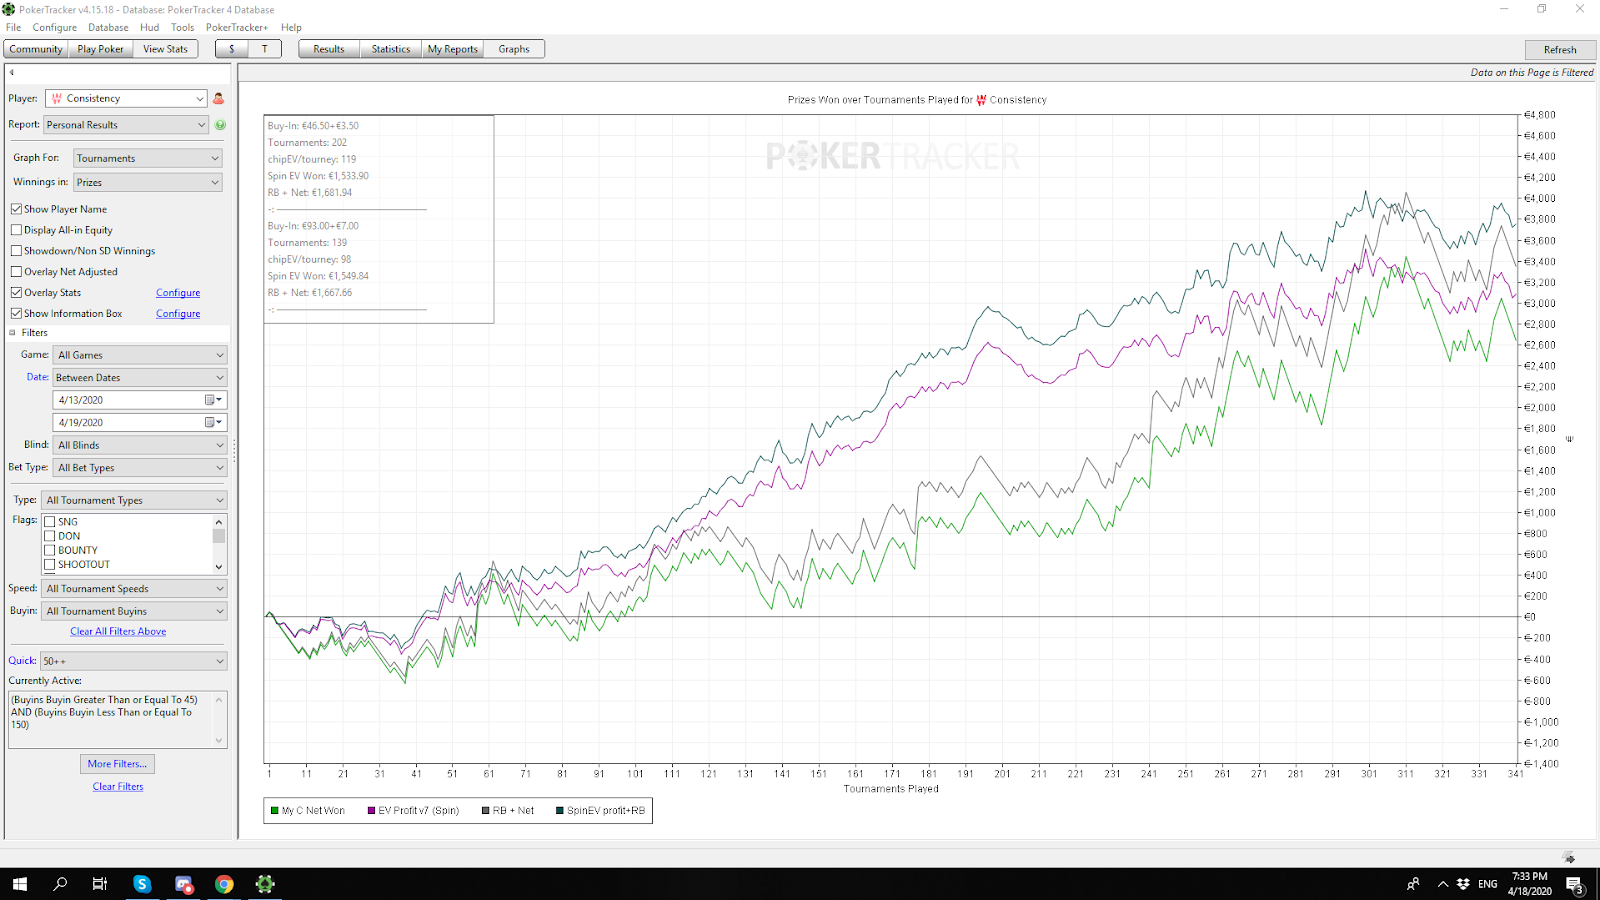Open calendar picker for end date 4/19/2020

[x=213, y=422]
